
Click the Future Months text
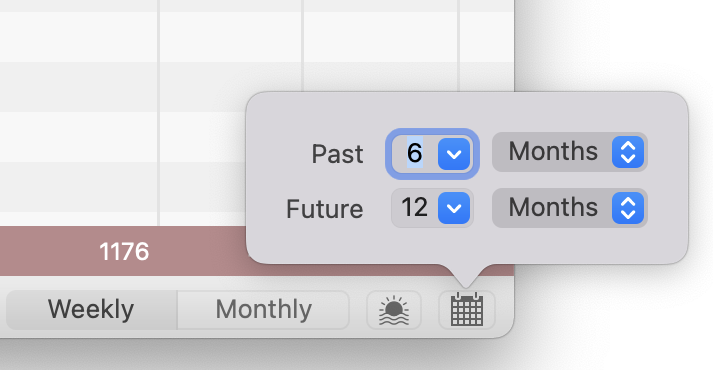pyautogui.click(x=553, y=207)
